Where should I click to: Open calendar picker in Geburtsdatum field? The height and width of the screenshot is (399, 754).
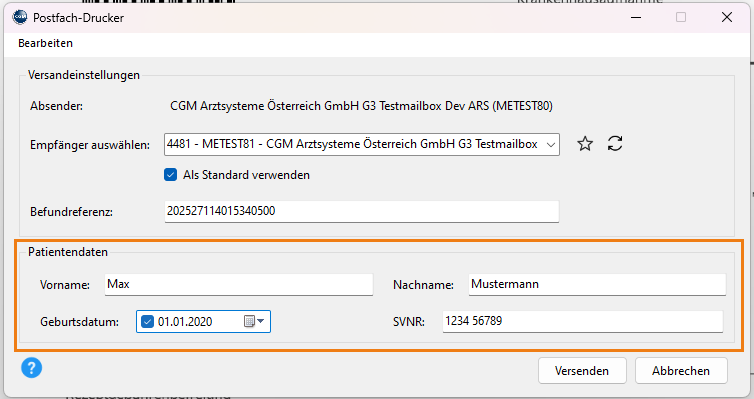click(x=249, y=321)
